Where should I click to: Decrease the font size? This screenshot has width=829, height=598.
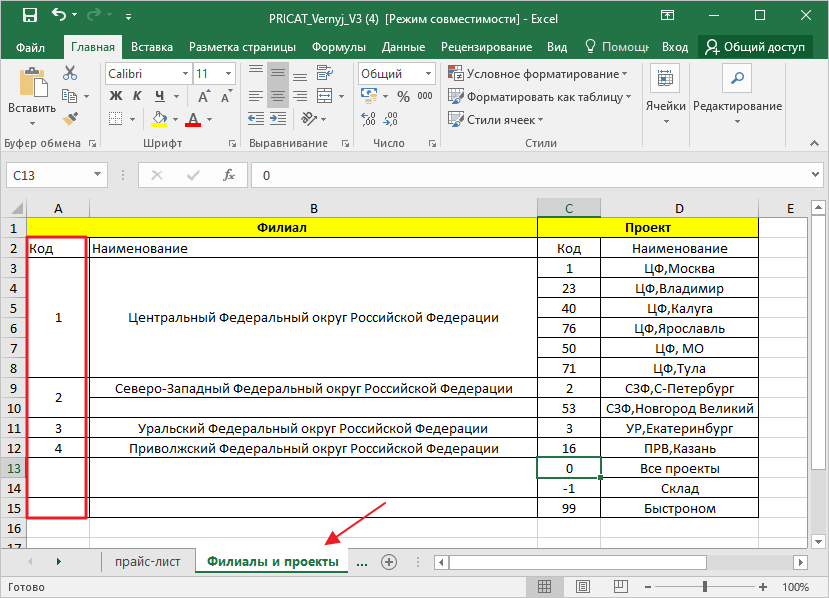[226, 96]
